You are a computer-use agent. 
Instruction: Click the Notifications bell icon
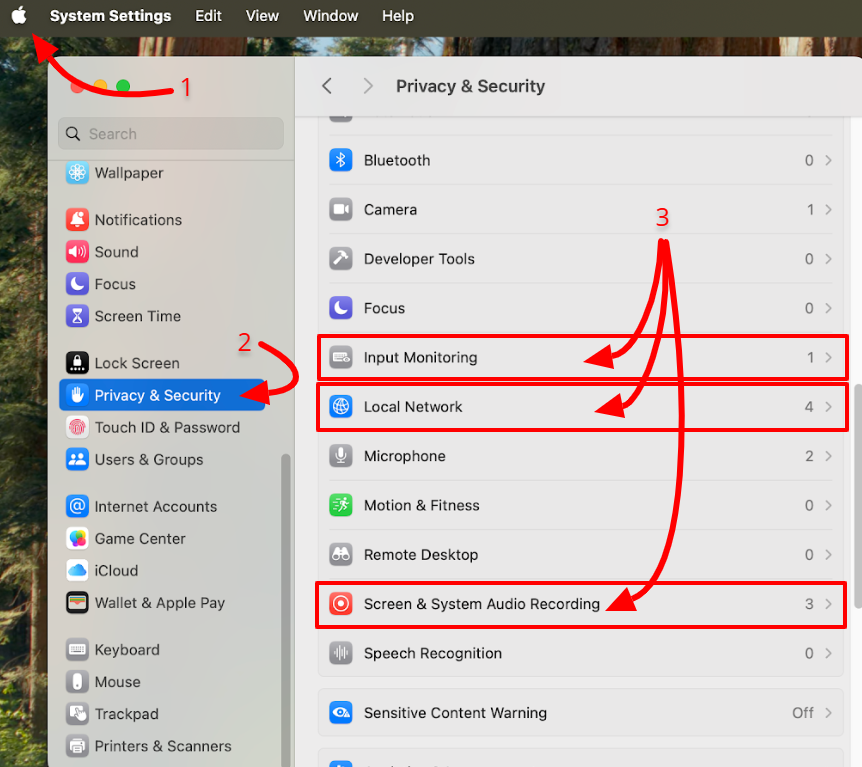pyautogui.click(x=77, y=219)
